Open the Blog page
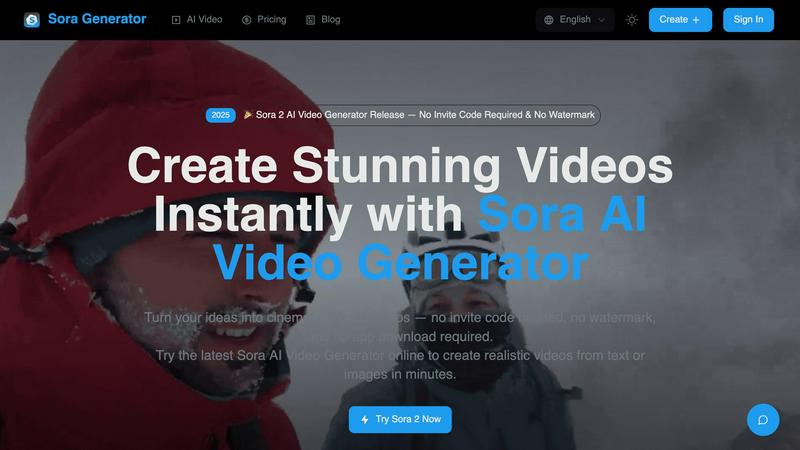 click(x=323, y=20)
